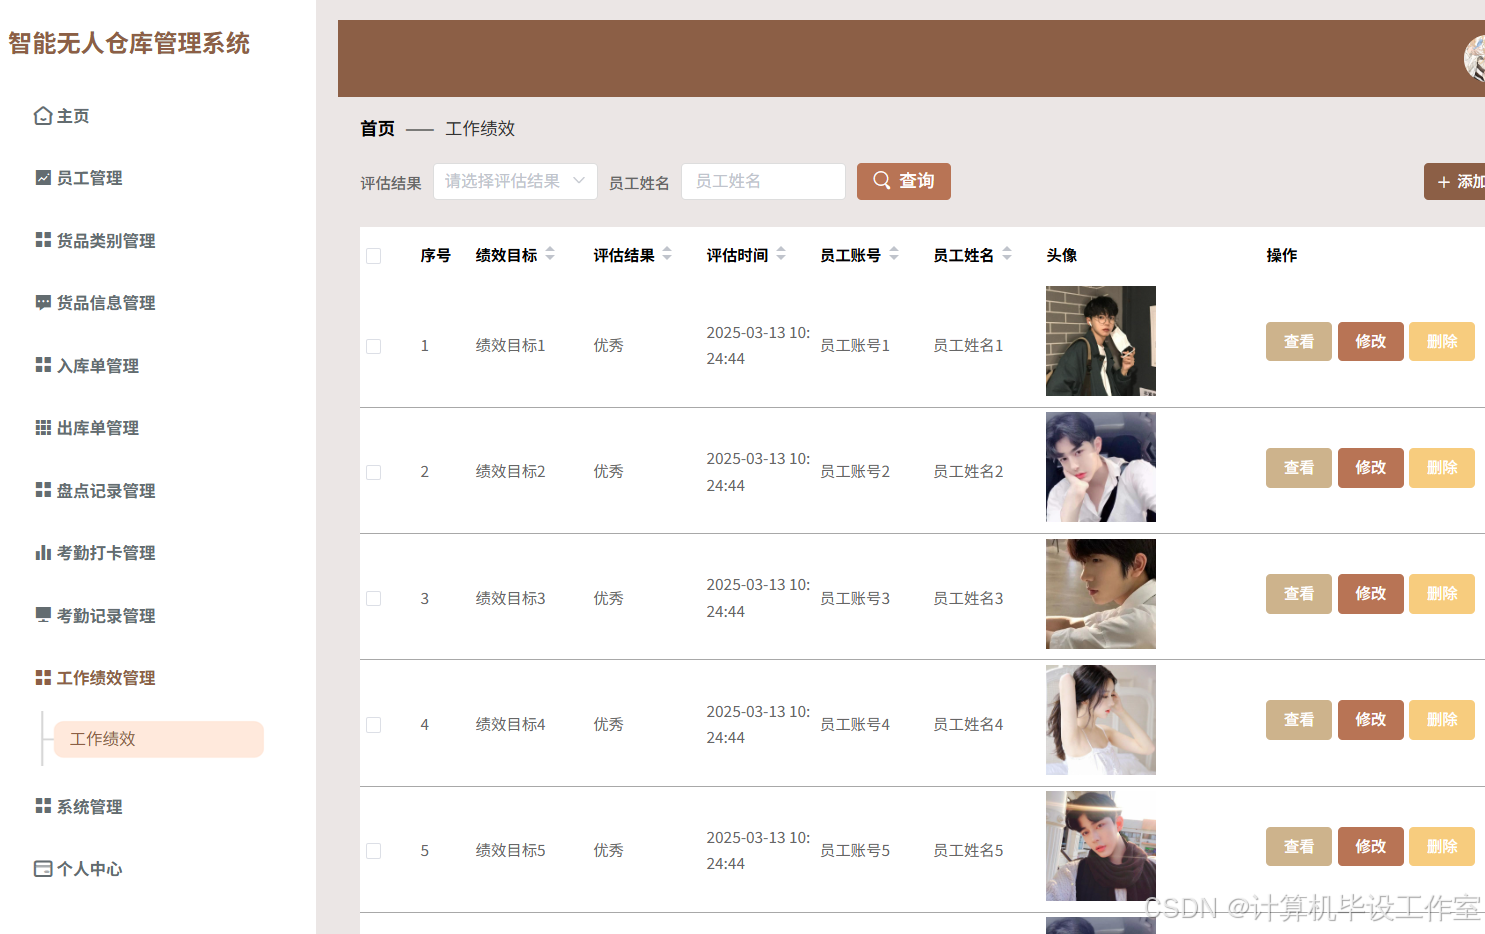Click 删除 for 员工姓名1 row

[1442, 341]
